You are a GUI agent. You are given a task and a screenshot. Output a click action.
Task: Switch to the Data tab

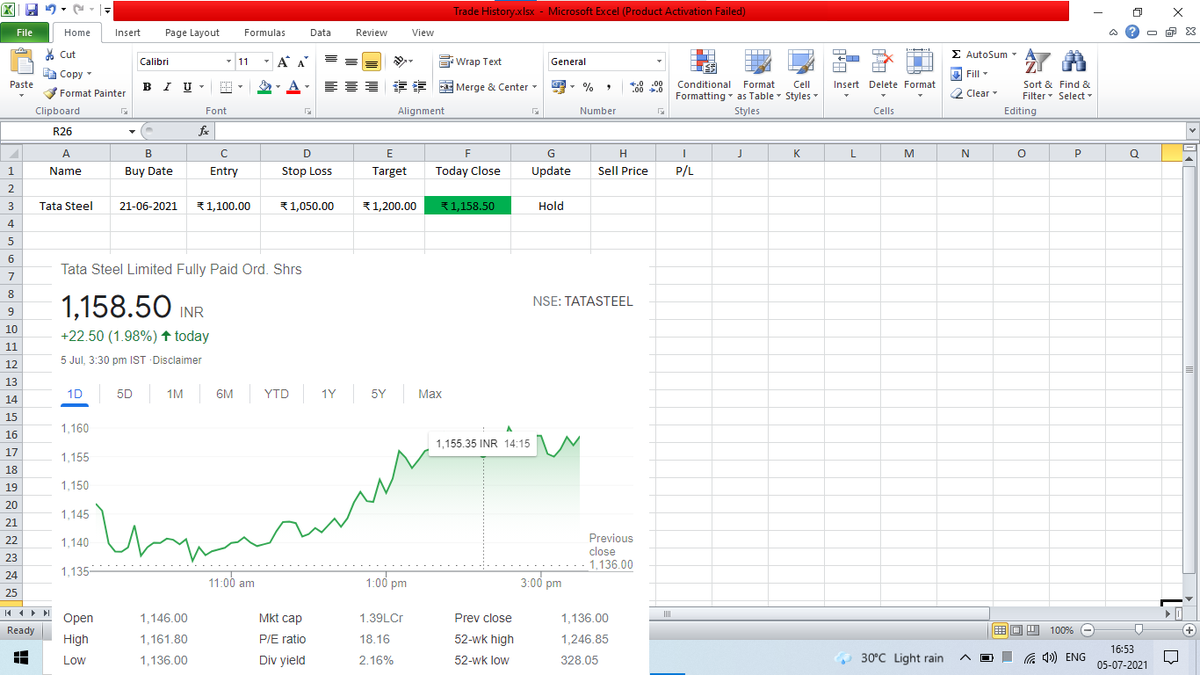coord(320,33)
